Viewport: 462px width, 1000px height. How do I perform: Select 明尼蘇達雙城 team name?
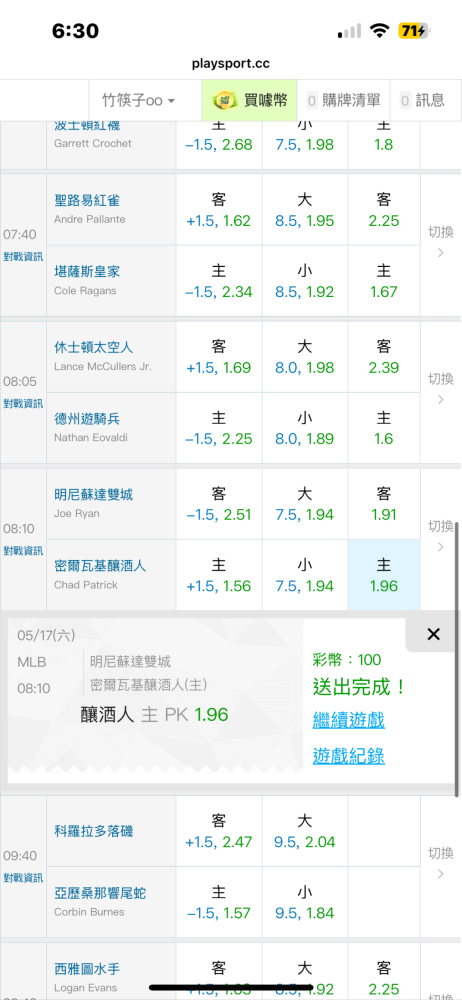coord(93,494)
